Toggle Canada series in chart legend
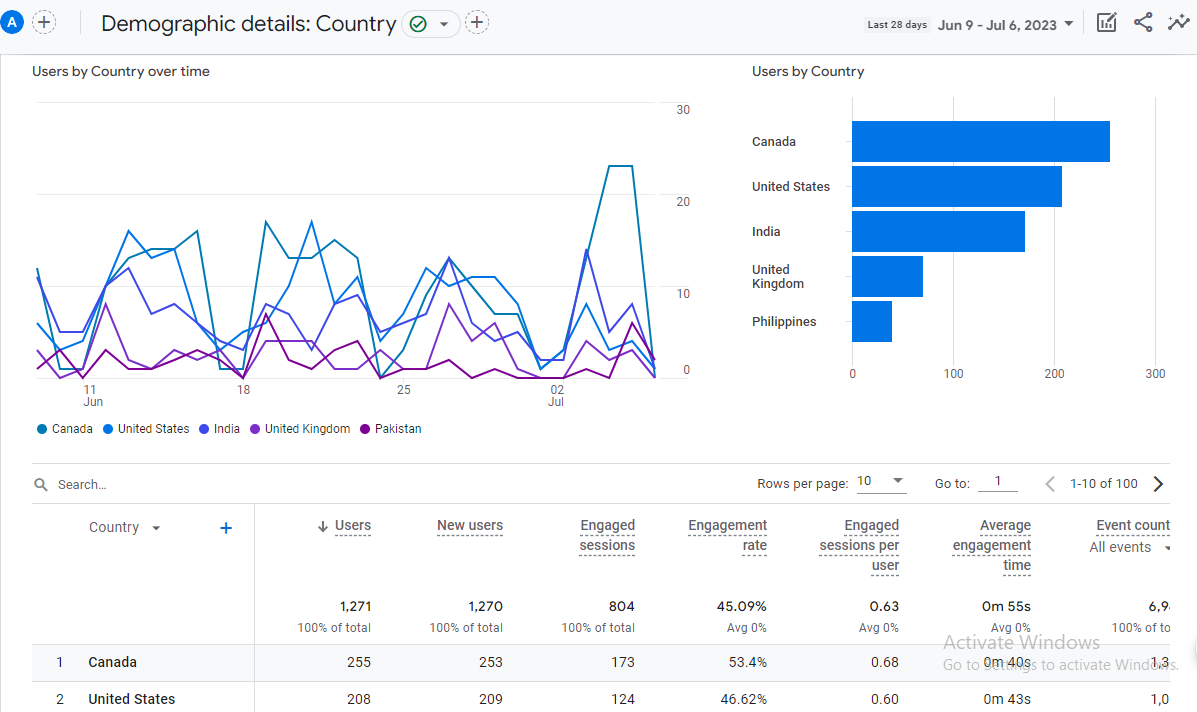1197x712 pixels. (65, 429)
